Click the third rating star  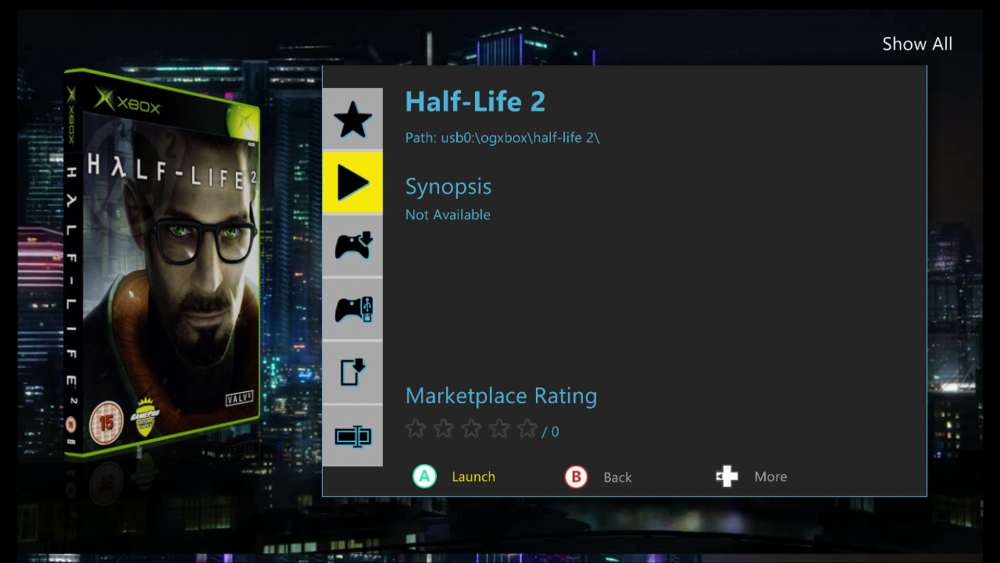point(471,428)
